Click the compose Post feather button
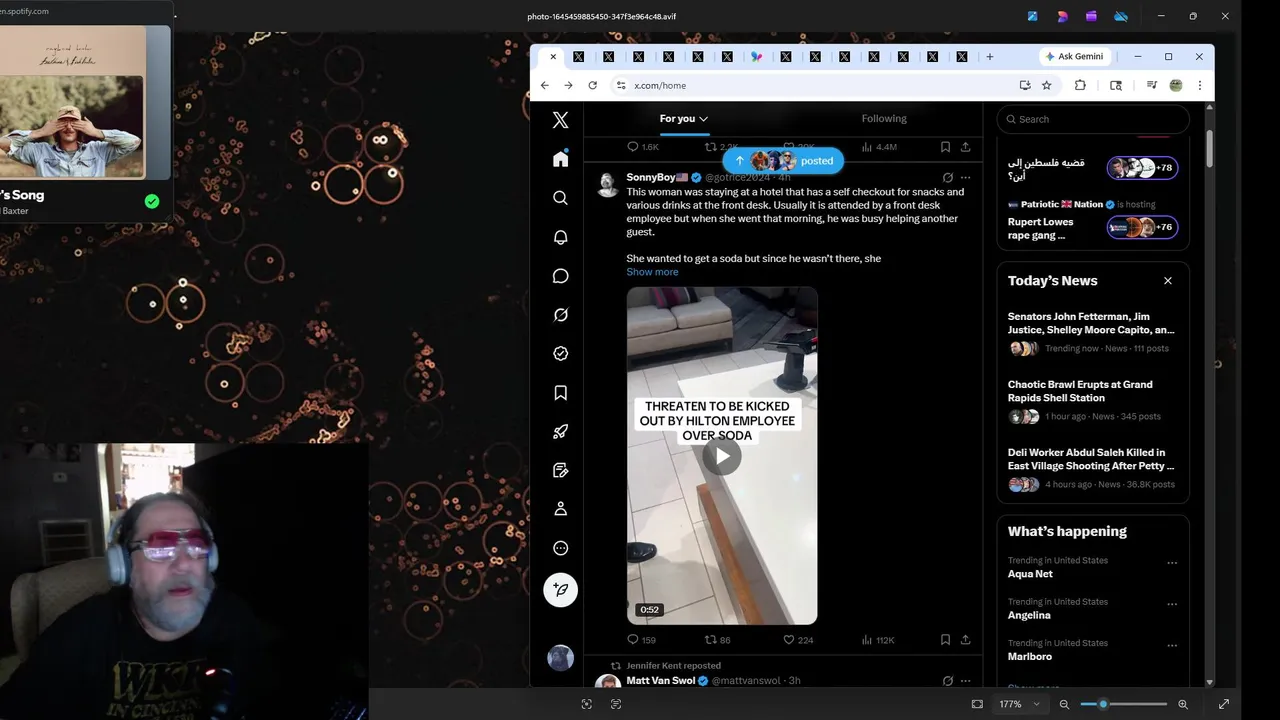This screenshot has width=1280, height=720. click(560, 590)
